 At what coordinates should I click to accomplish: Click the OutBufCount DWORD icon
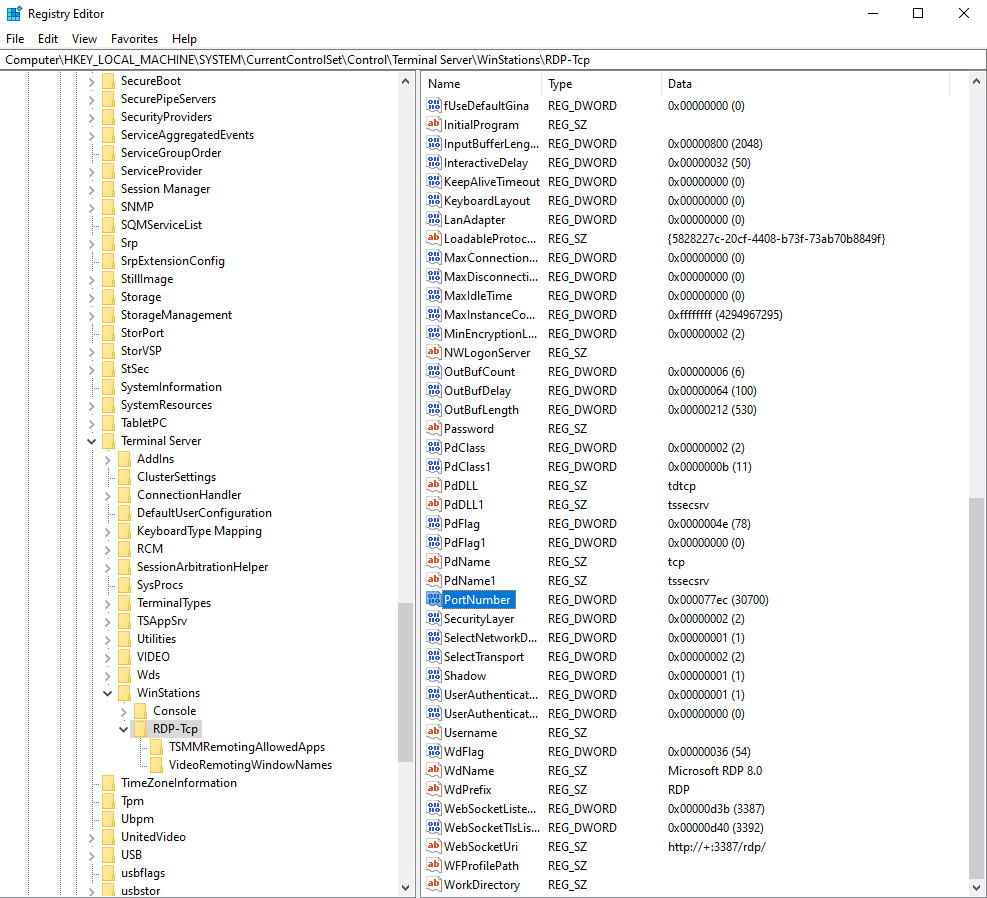(x=433, y=372)
